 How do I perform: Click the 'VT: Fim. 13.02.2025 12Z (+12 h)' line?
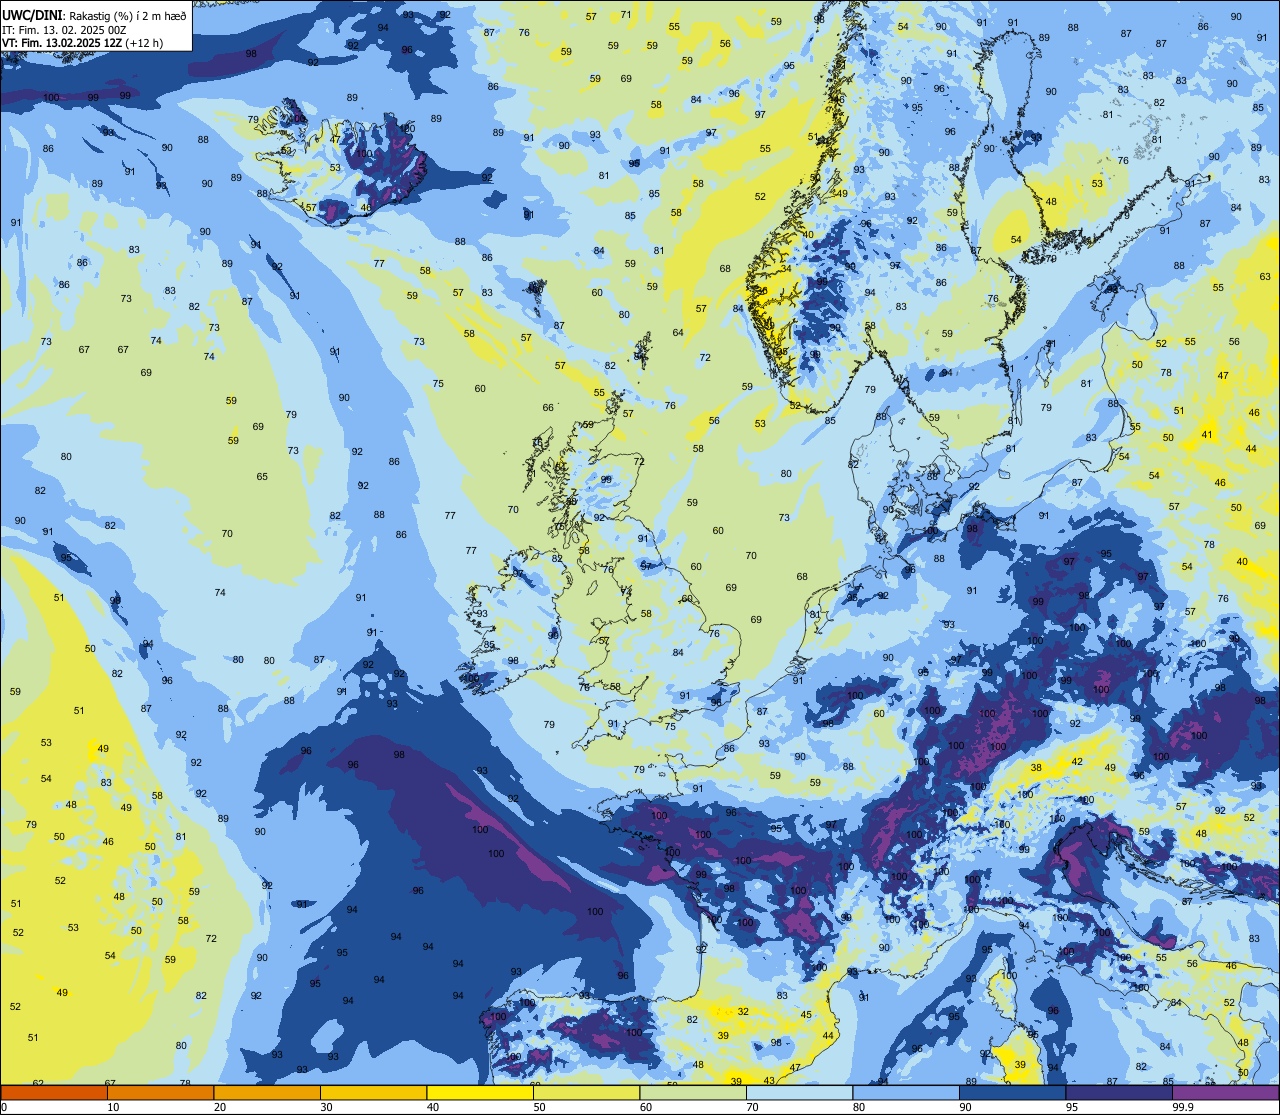(82, 43)
